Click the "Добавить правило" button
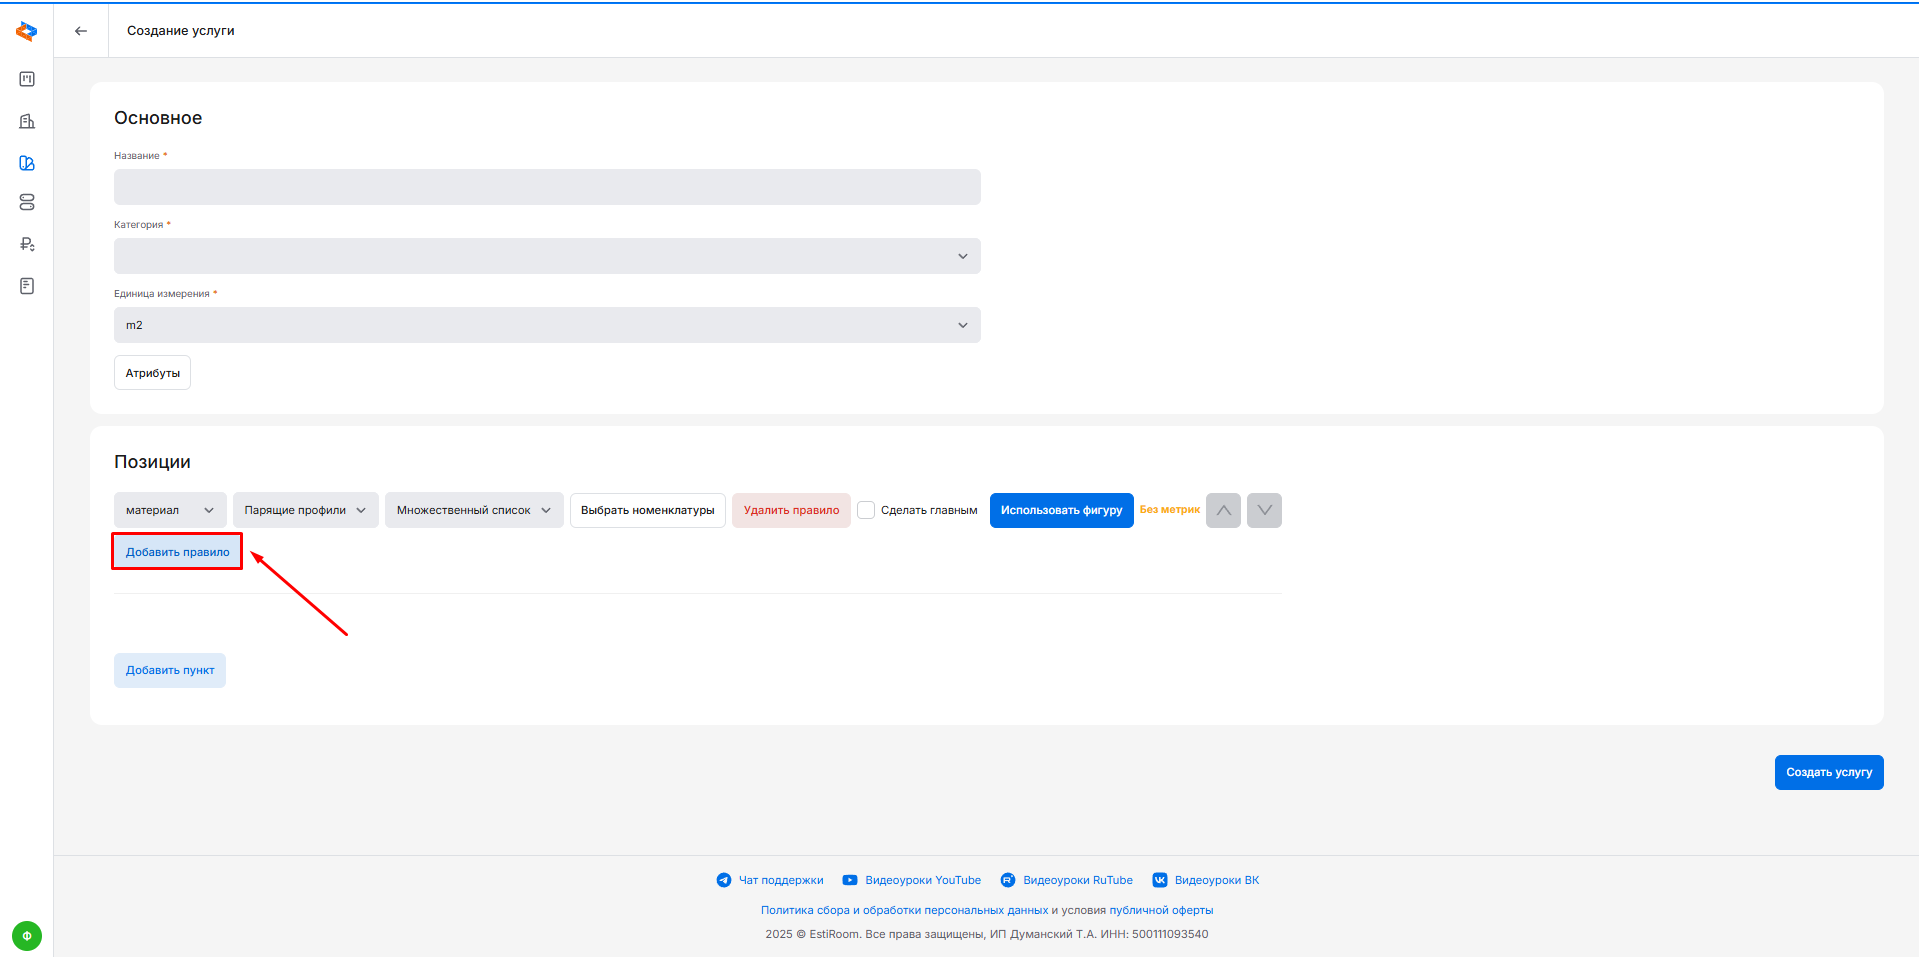This screenshot has width=1919, height=957. (177, 552)
